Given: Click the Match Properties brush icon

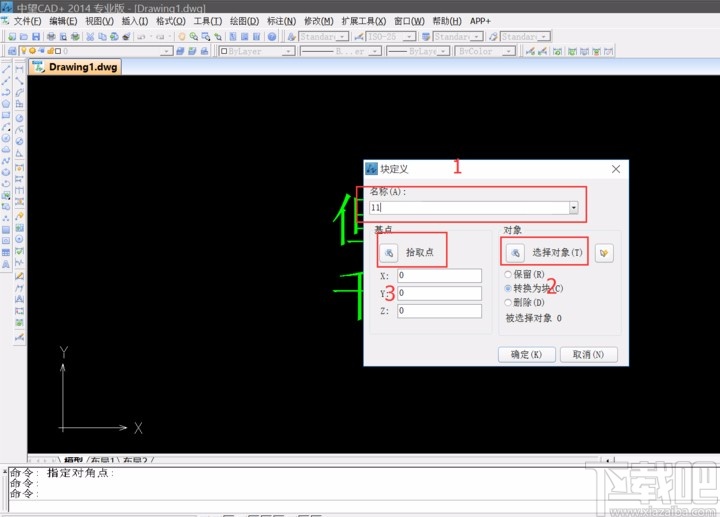Looking at the screenshot, I should pos(126,37).
